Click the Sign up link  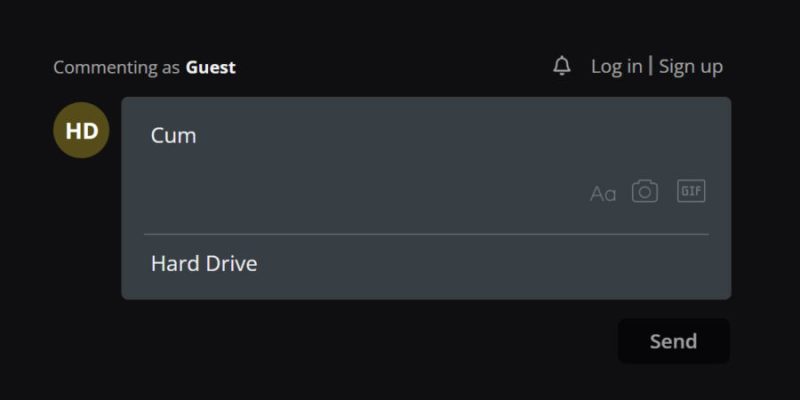pyautogui.click(x=690, y=66)
